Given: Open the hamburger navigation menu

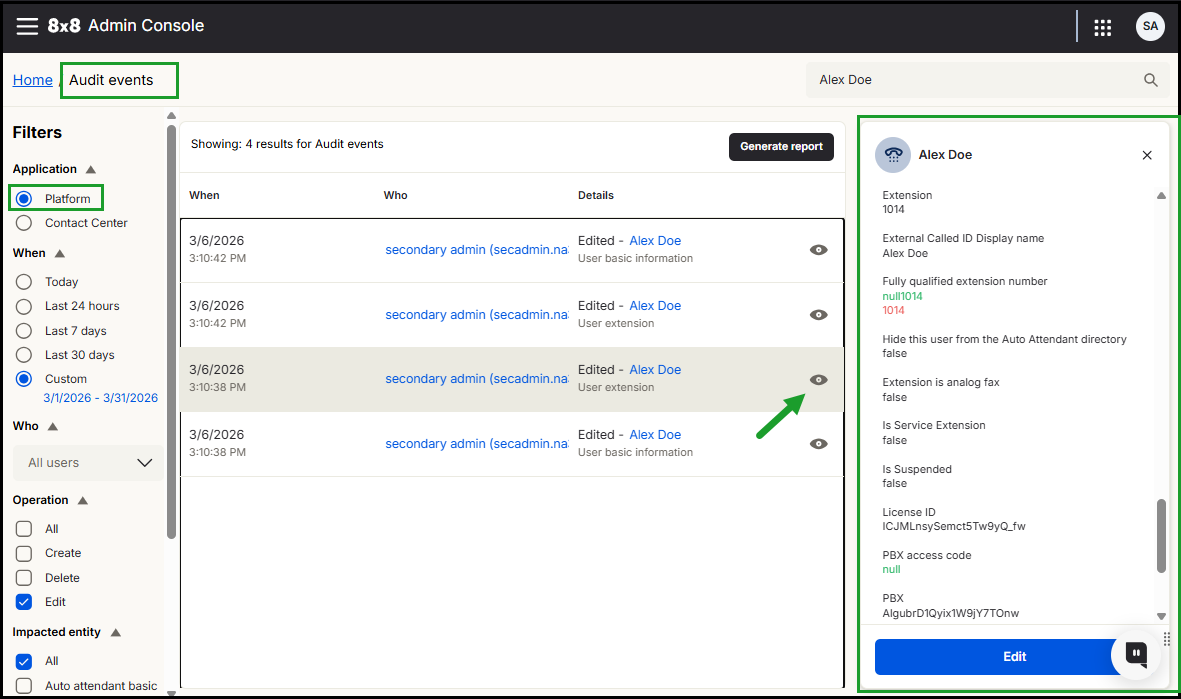Looking at the screenshot, I should coord(27,26).
